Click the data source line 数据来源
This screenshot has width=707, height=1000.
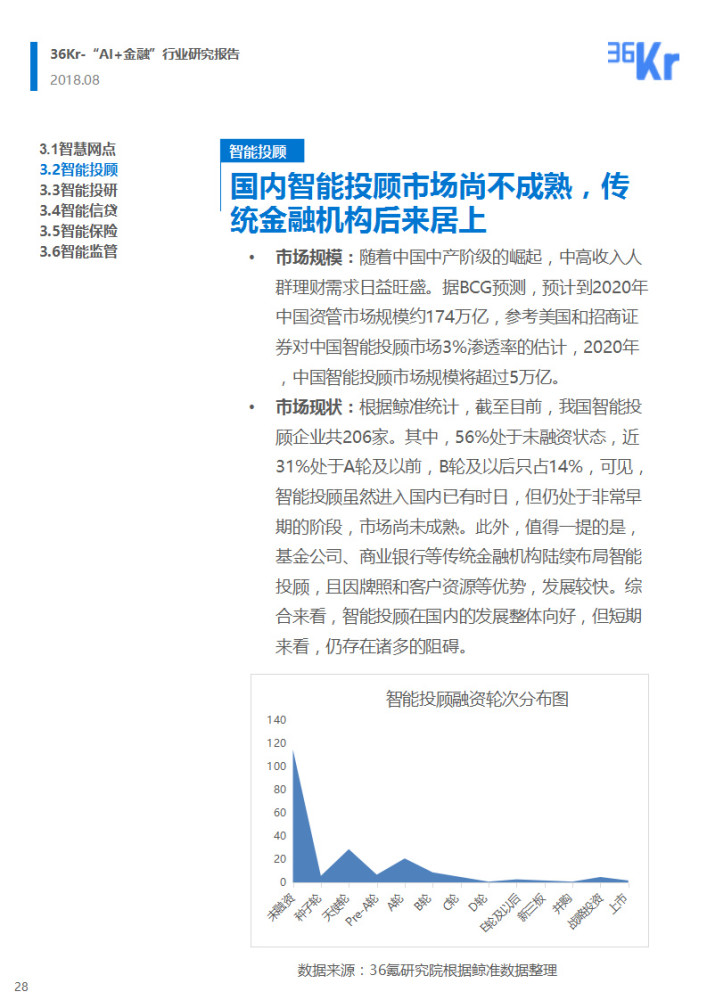[426, 971]
